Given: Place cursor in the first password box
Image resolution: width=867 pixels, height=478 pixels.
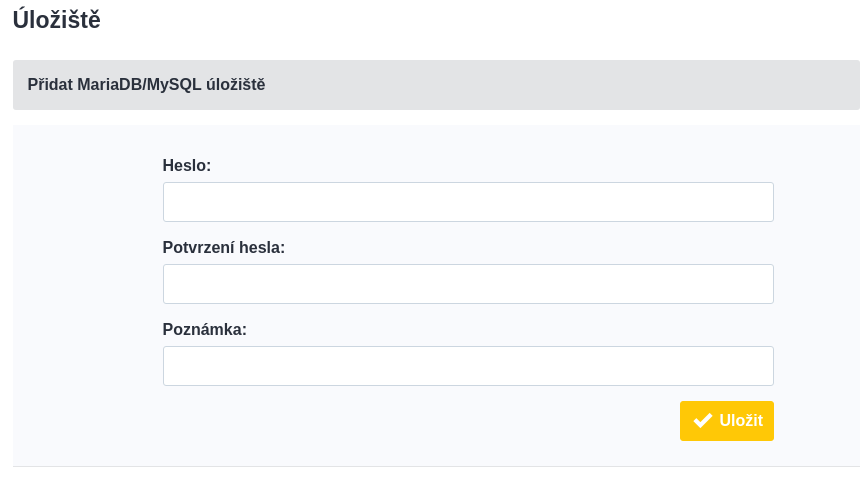Looking at the screenshot, I should click(x=468, y=202).
